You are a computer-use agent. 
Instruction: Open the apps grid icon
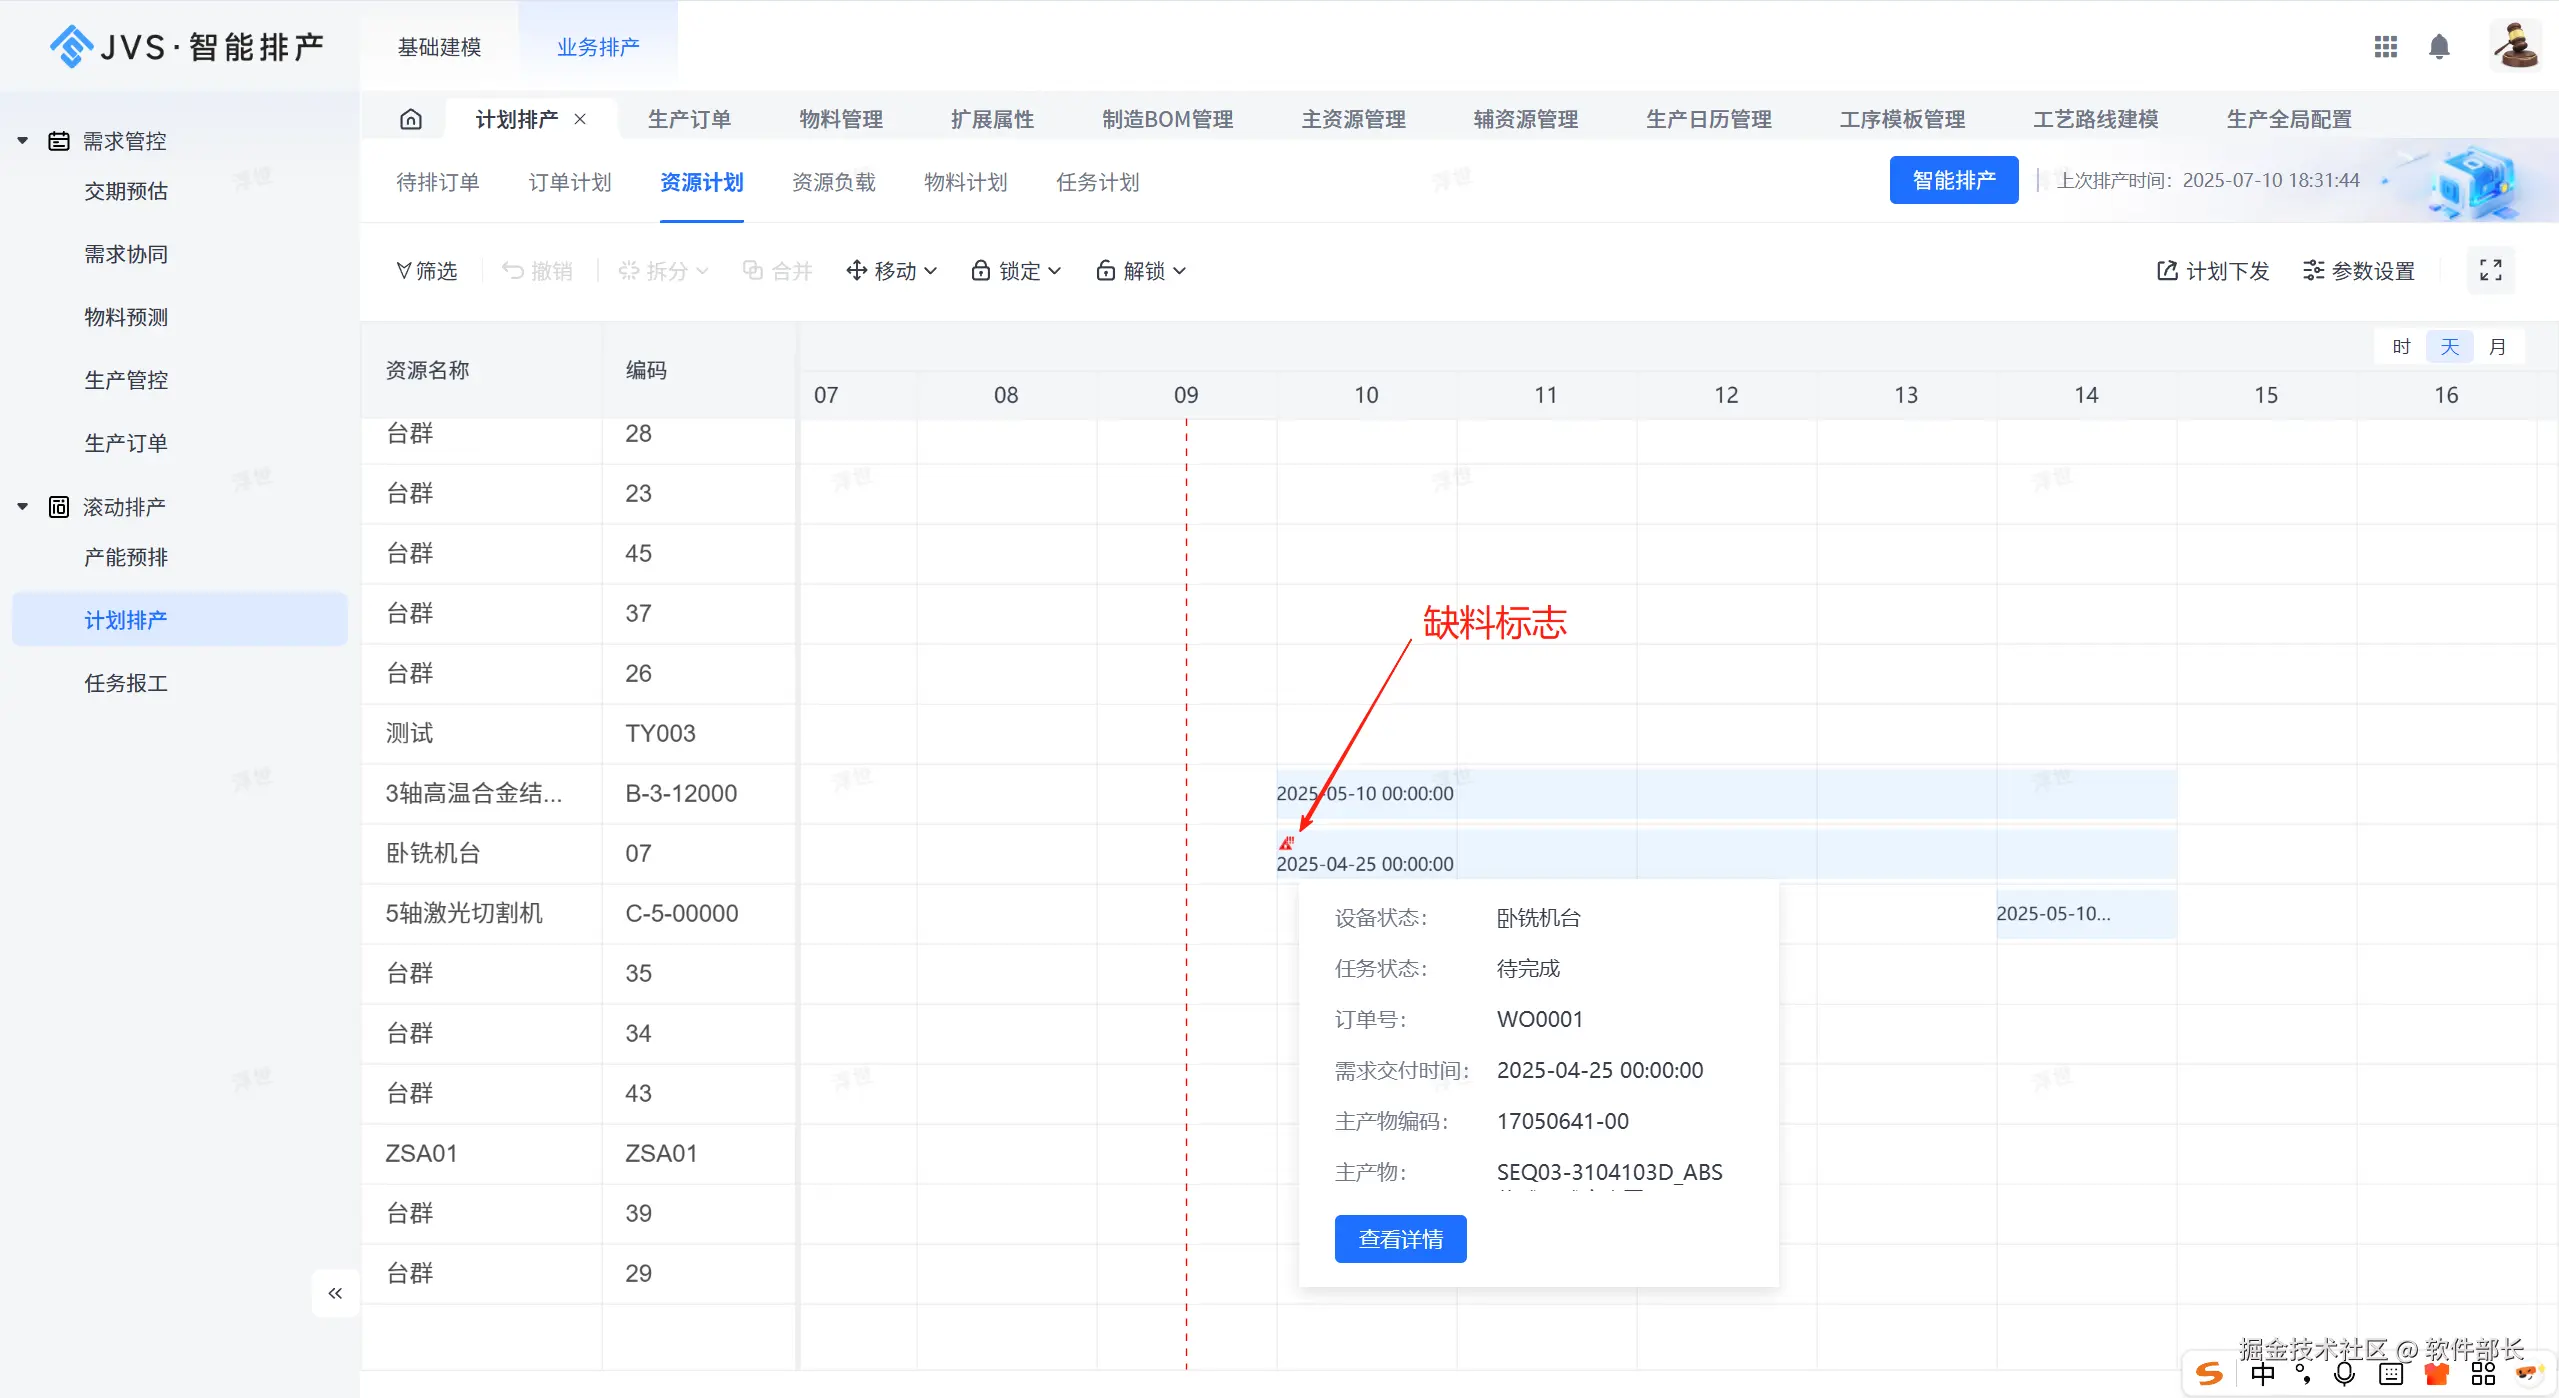tap(2385, 47)
